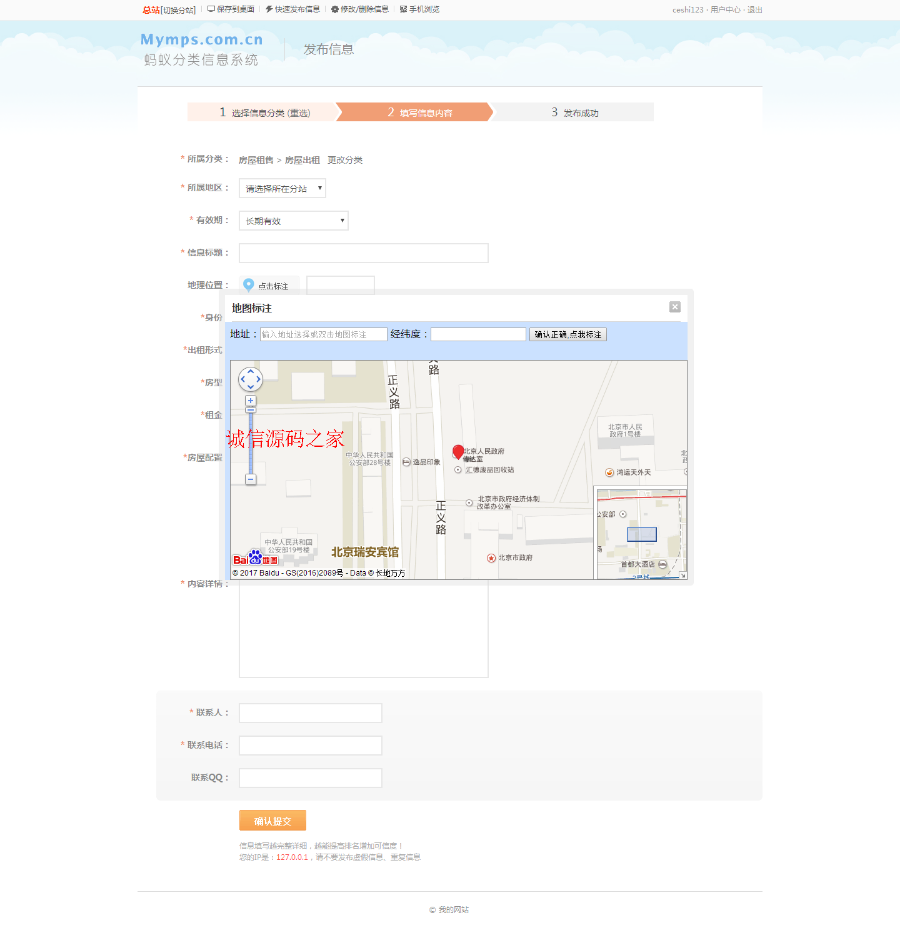Click the Mymps.com.cn site logo
The image size is (900, 928).
click(x=201, y=49)
